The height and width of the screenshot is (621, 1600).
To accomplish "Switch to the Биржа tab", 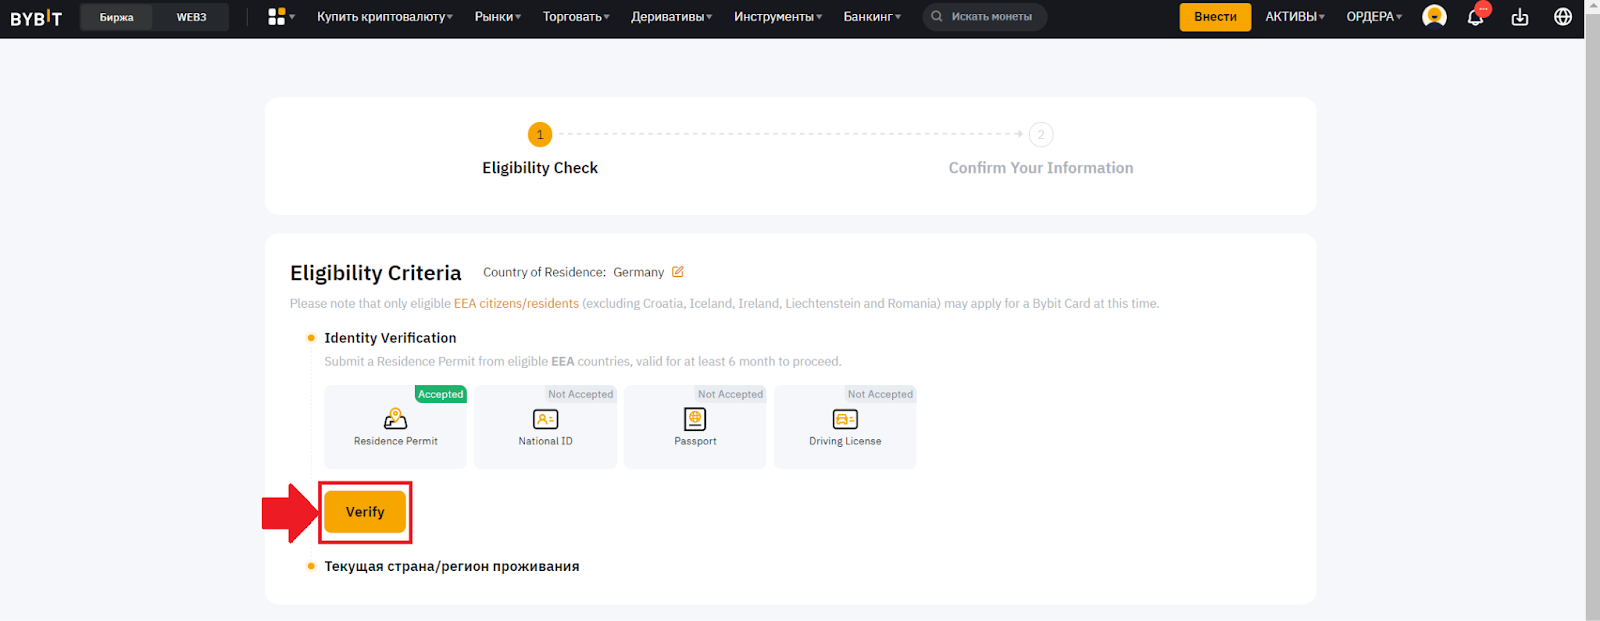I will pyautogui.click(x=117, y=17).
